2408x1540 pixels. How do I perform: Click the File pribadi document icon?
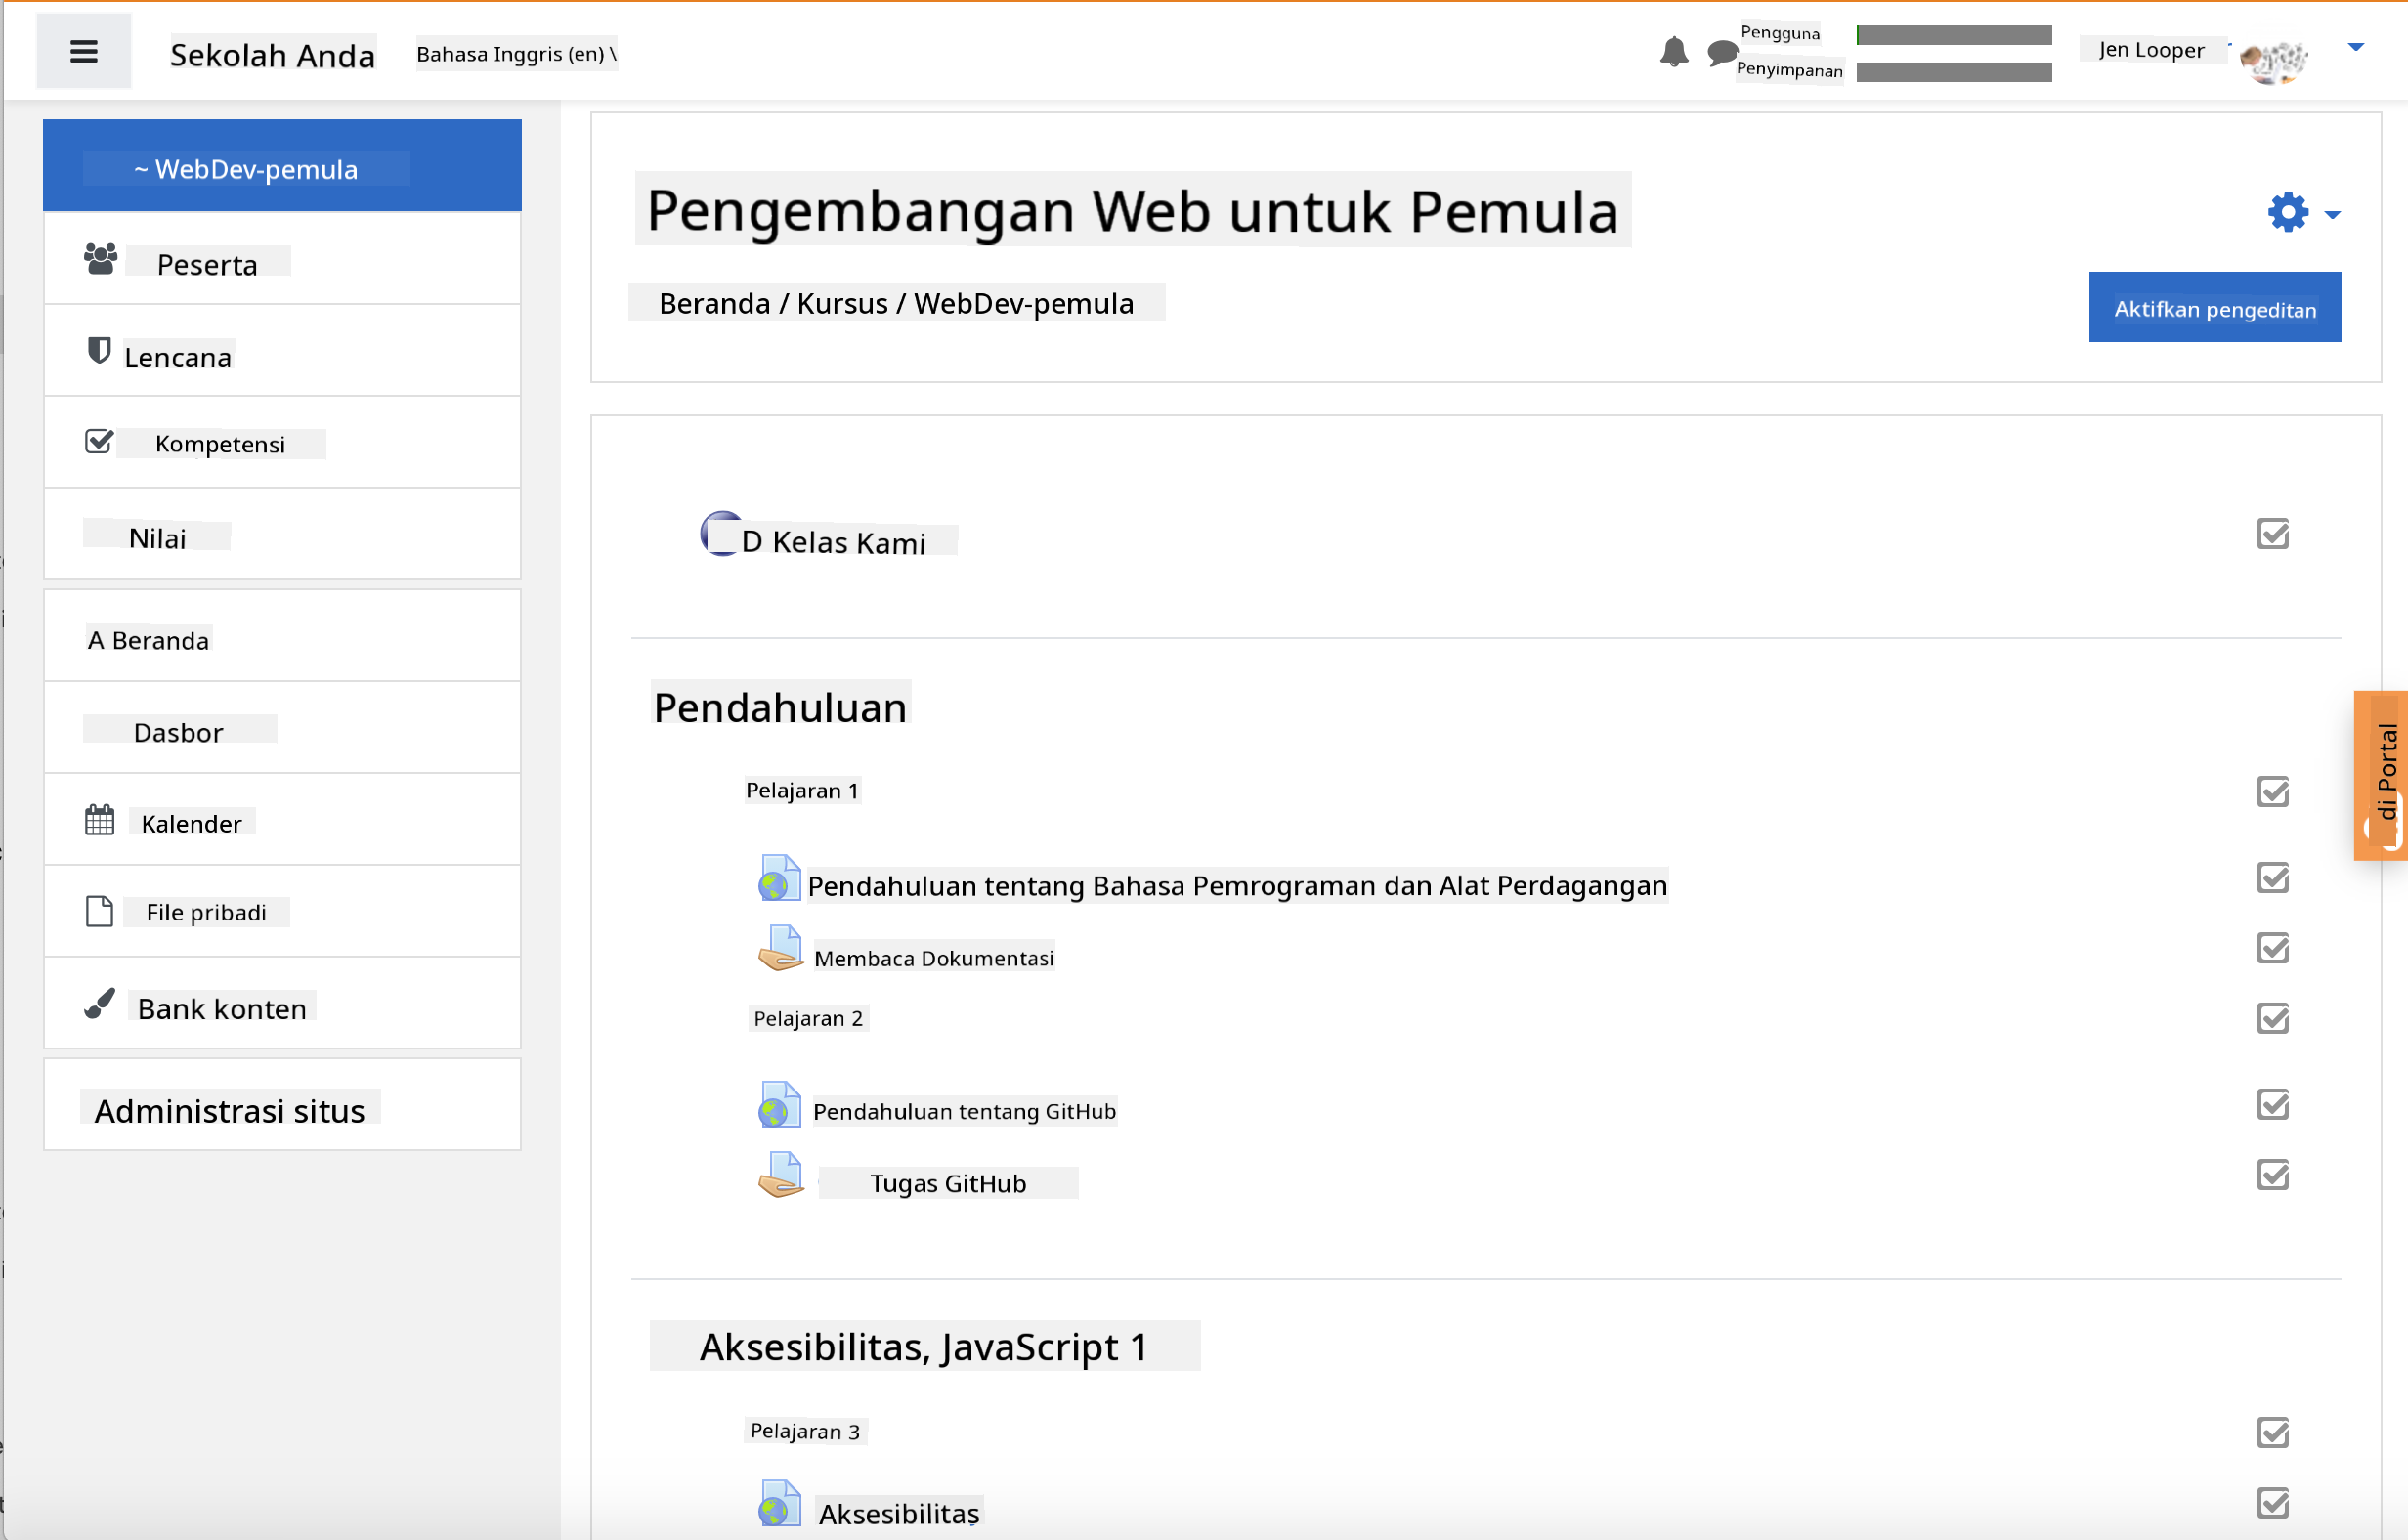pos(99,911)
